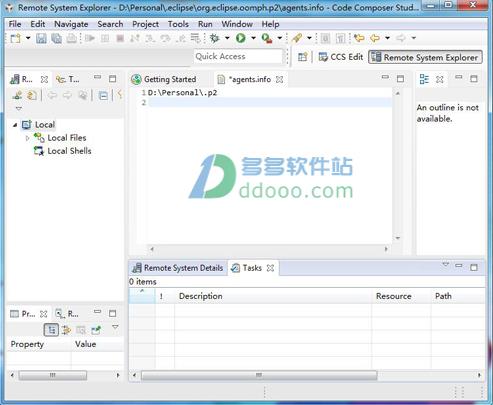Image resolution: width=493 pixels, height=405 pixels.
Task: Click the Open Perspective icon
Action: click(303, 57)
